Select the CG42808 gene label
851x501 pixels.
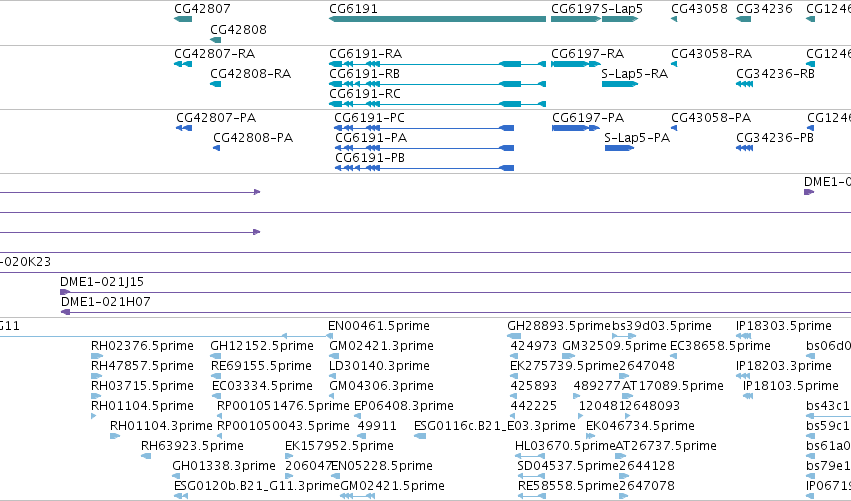[x=238, y=29]
